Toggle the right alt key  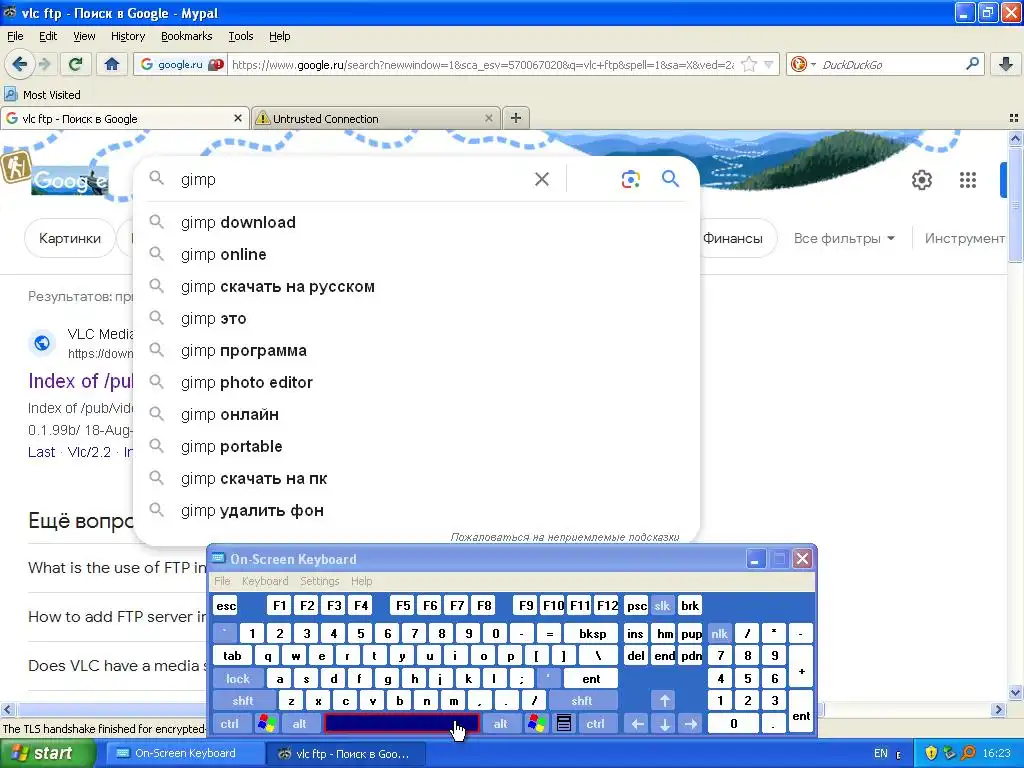point(500,723)
